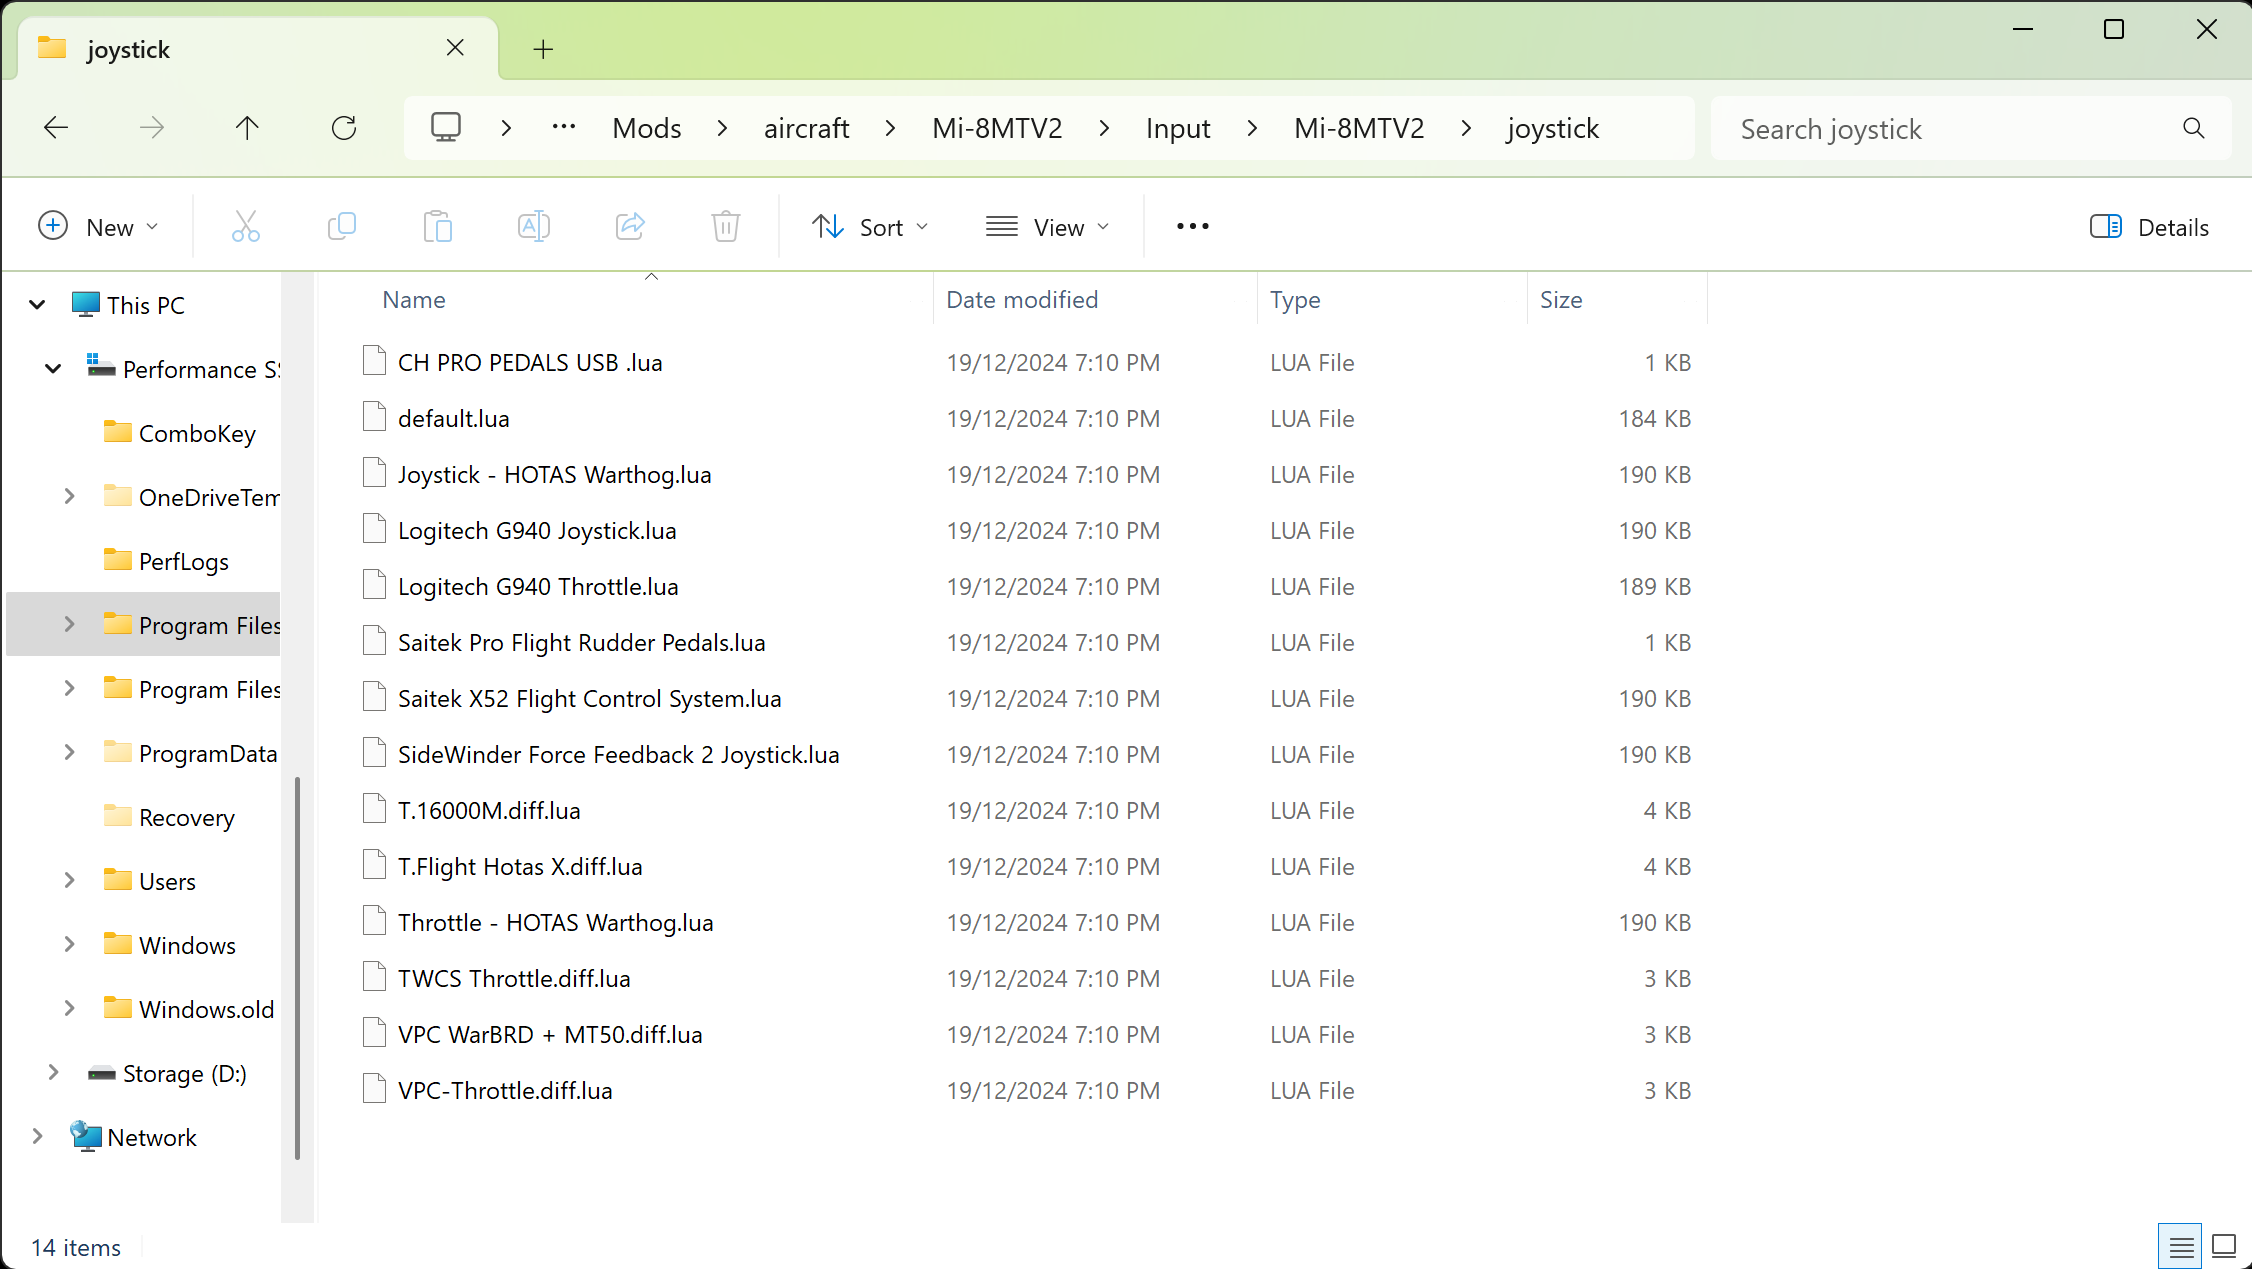The width and height of the screenshot is (2252, 1269).
Task: Click the Share icon in toolbar
Action: pos(630,227)
